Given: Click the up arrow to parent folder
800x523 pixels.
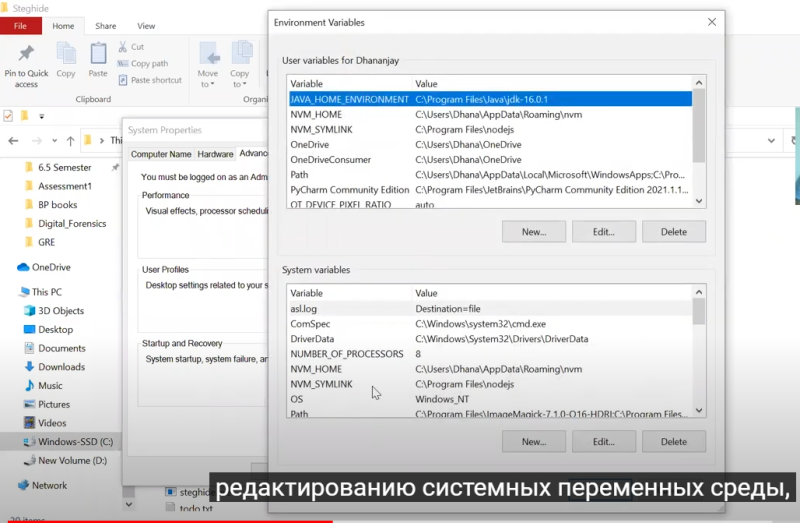Looking at the screenshot, I should point(70,140).
